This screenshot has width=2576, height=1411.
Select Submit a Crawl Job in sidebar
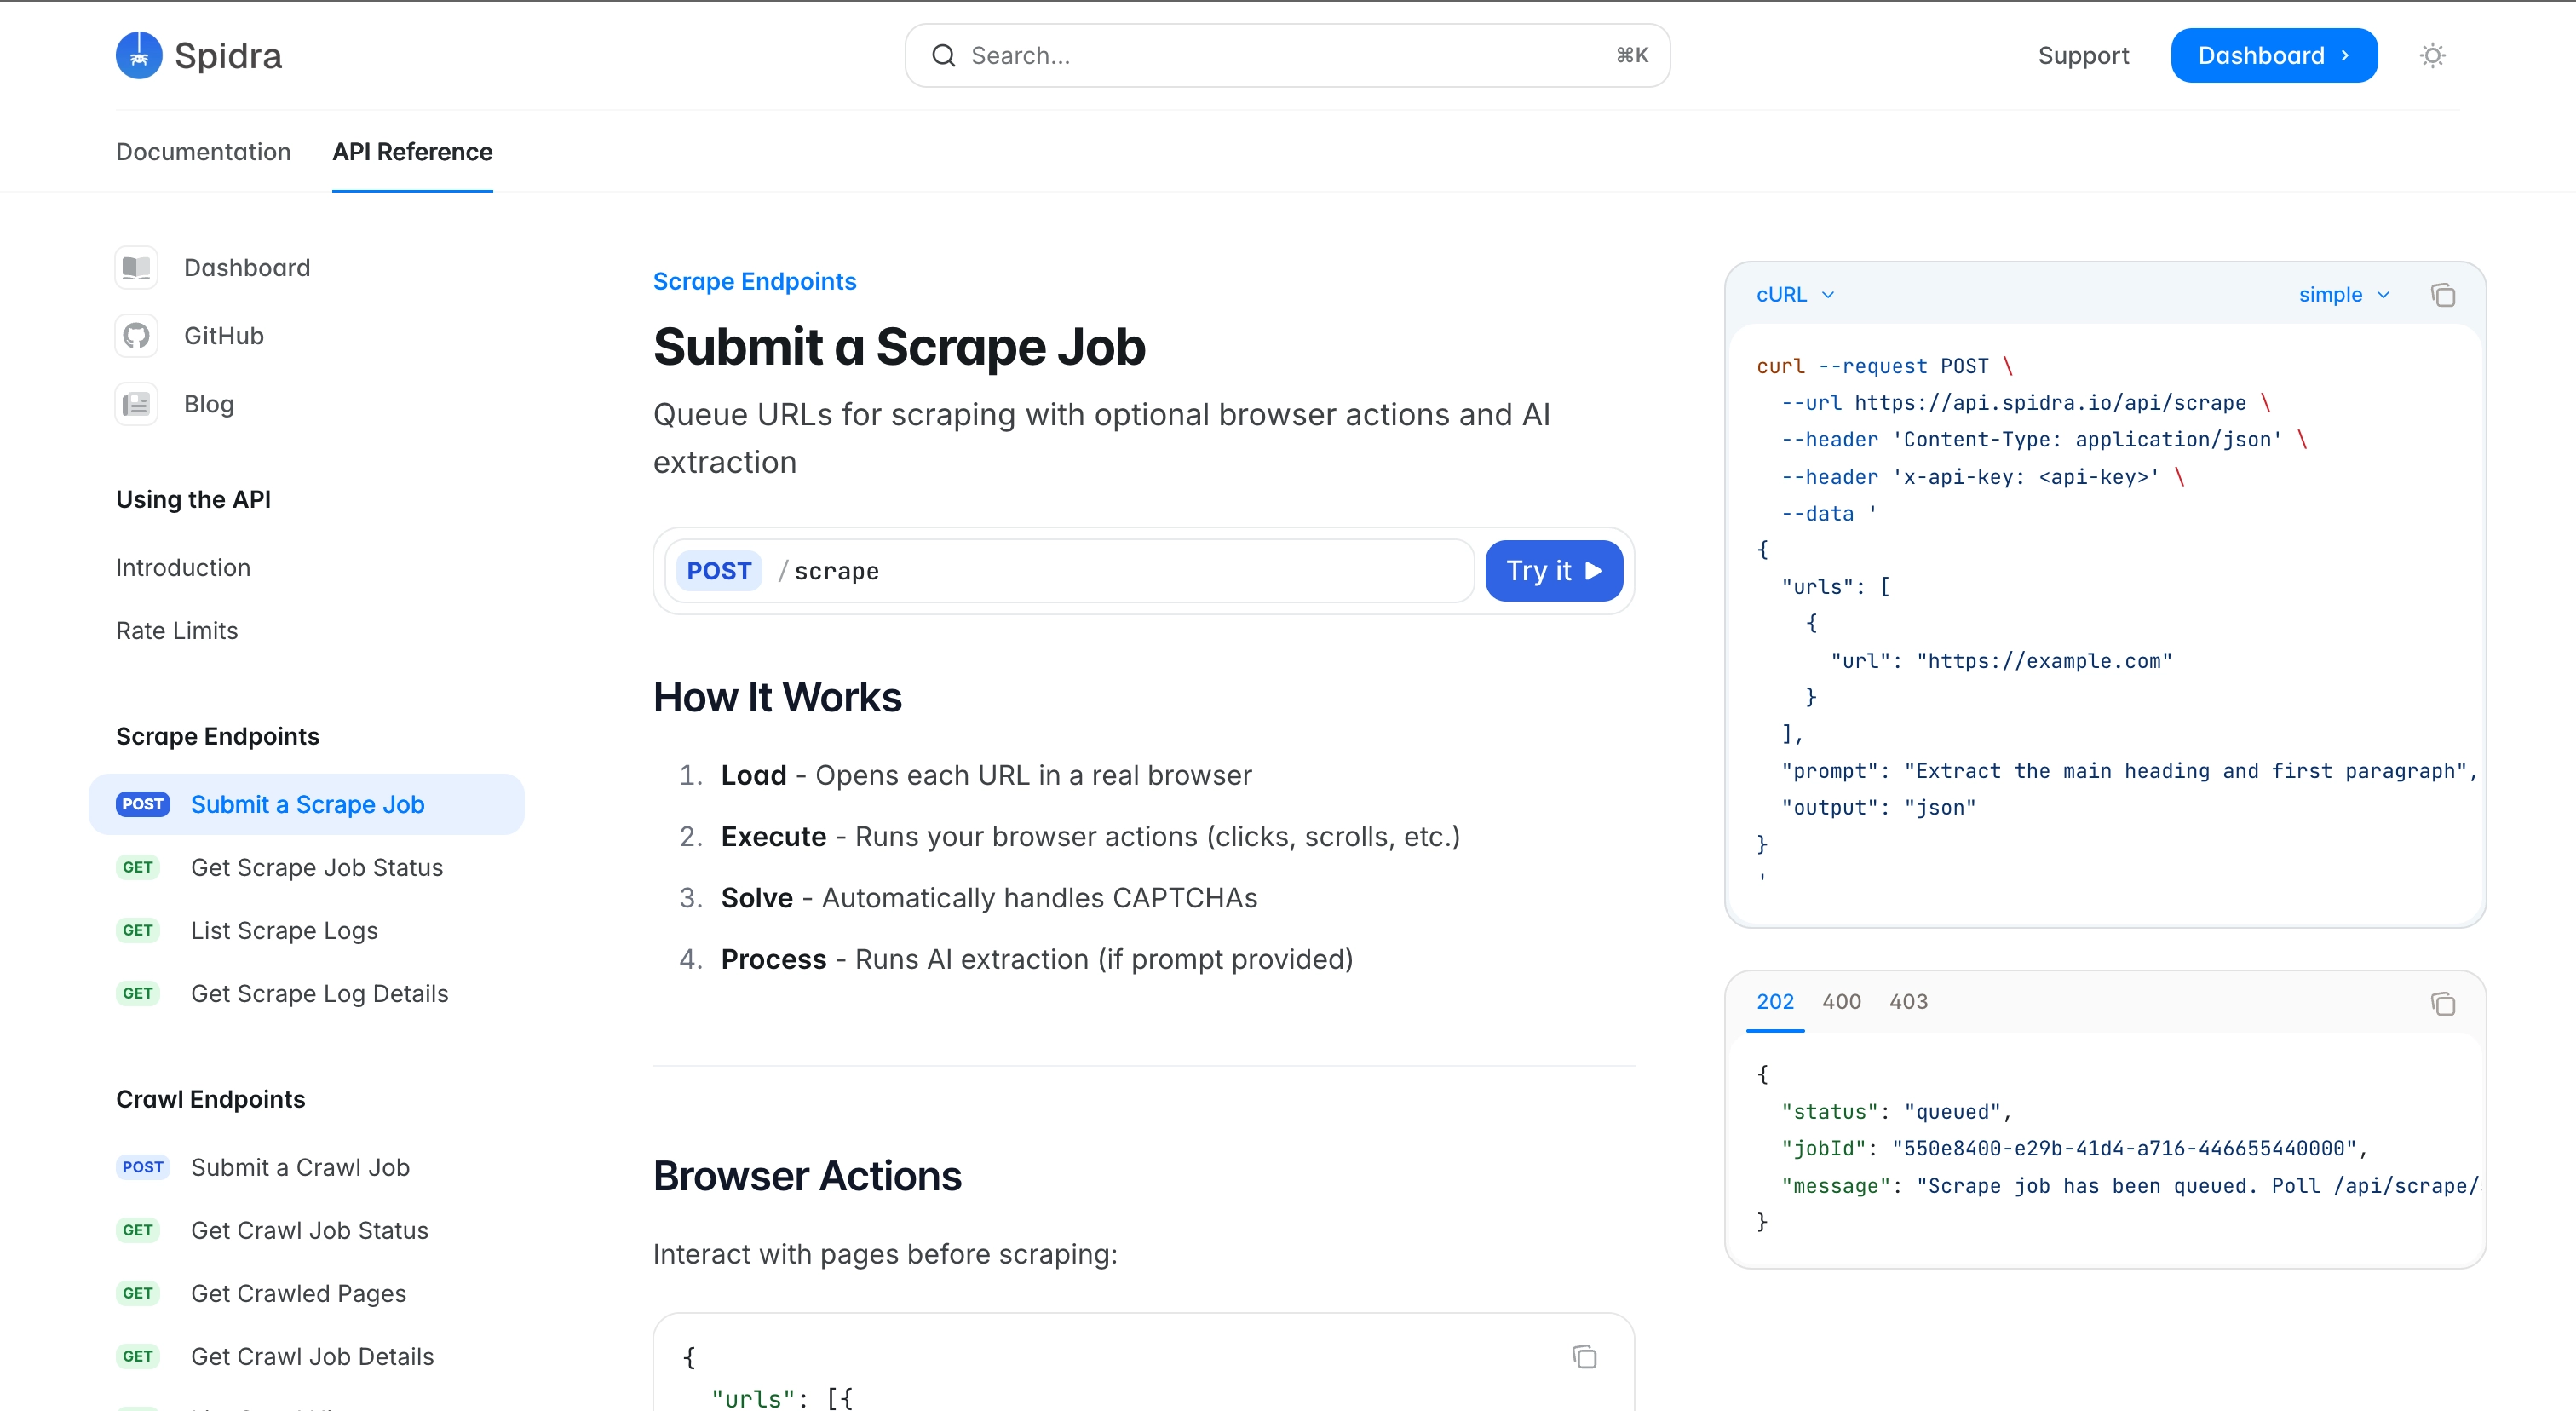[299, 1167]
